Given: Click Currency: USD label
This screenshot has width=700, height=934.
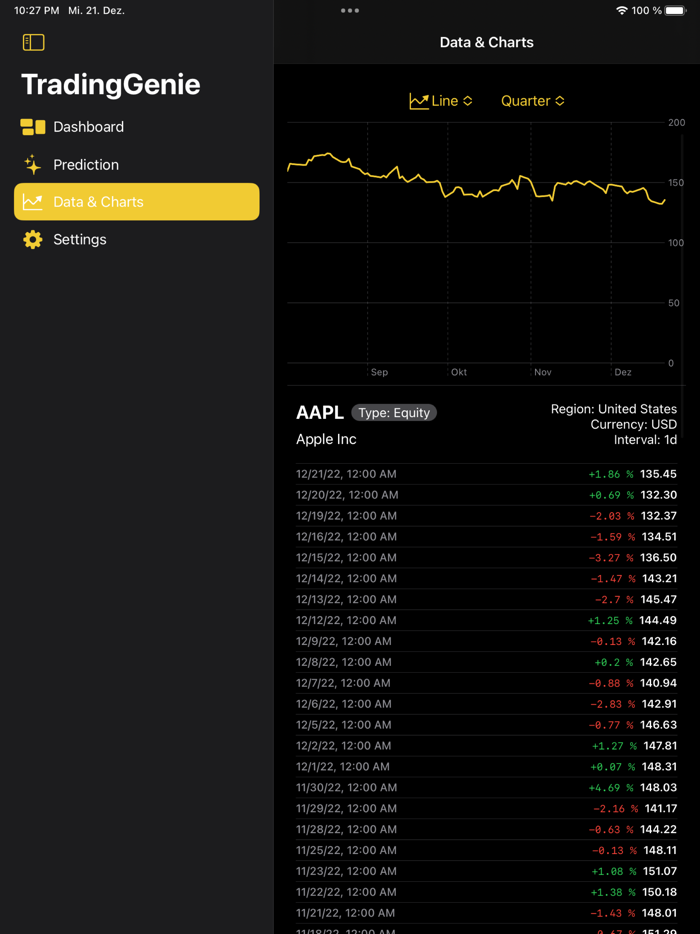Looking at the screenshot, I should click(x=633, y=425).
